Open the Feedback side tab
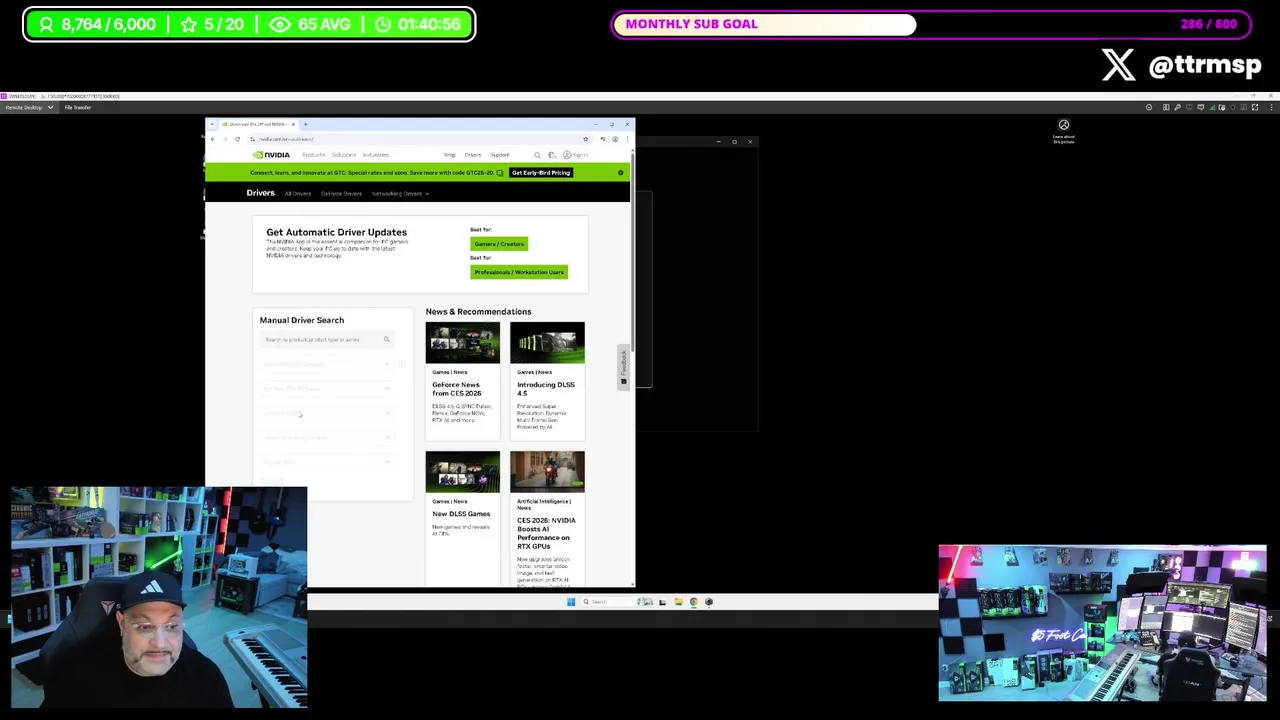The width and height of the screenshot is (1280, 720). pyautogui.click(x=623, y=366)
